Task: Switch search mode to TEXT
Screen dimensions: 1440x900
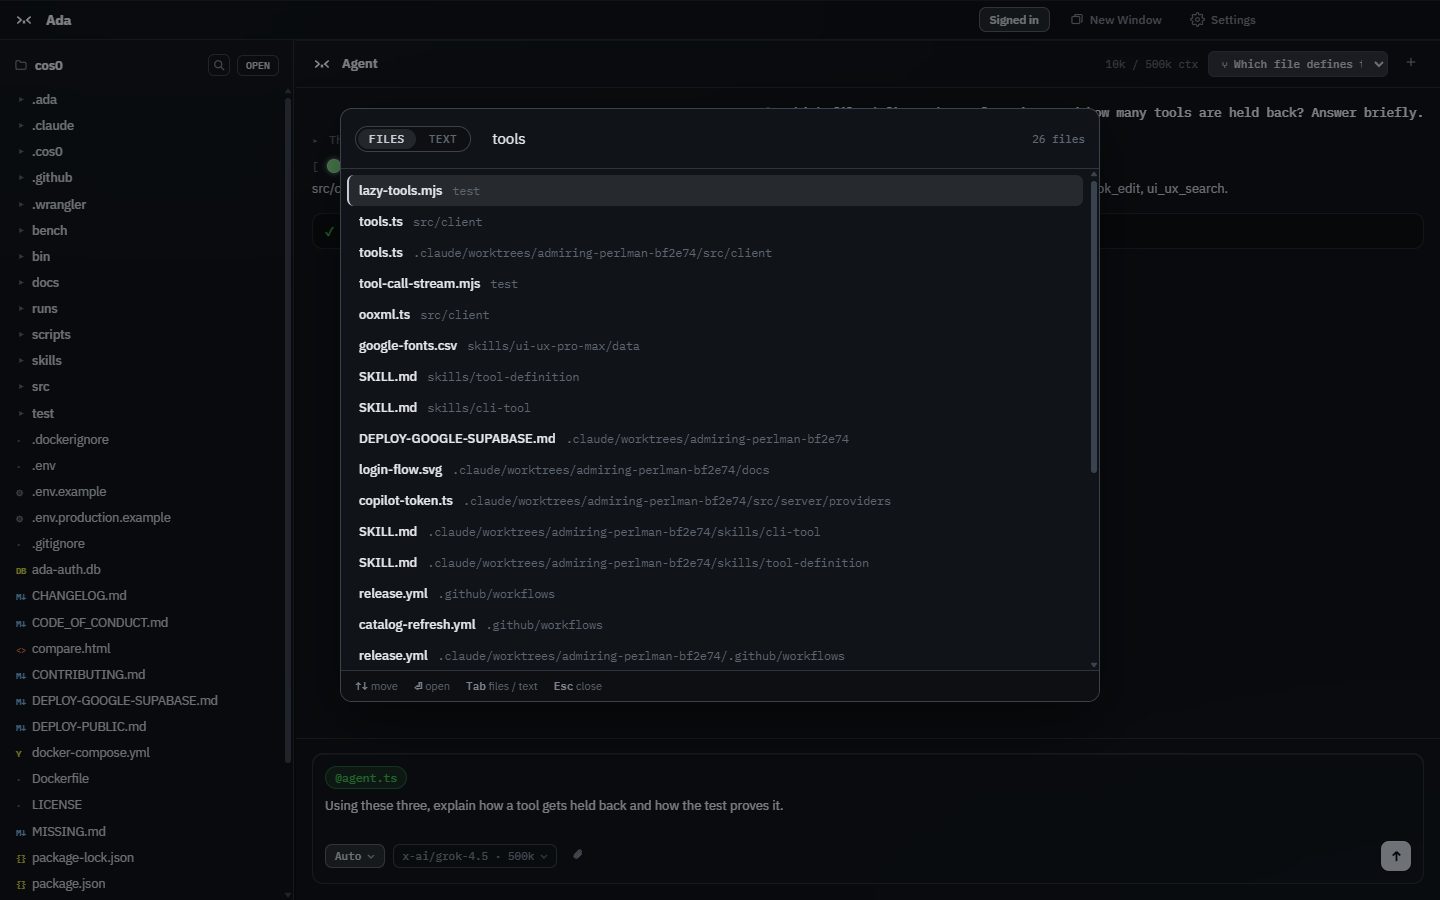Action: pyautogui.click(x=443, y=139)
